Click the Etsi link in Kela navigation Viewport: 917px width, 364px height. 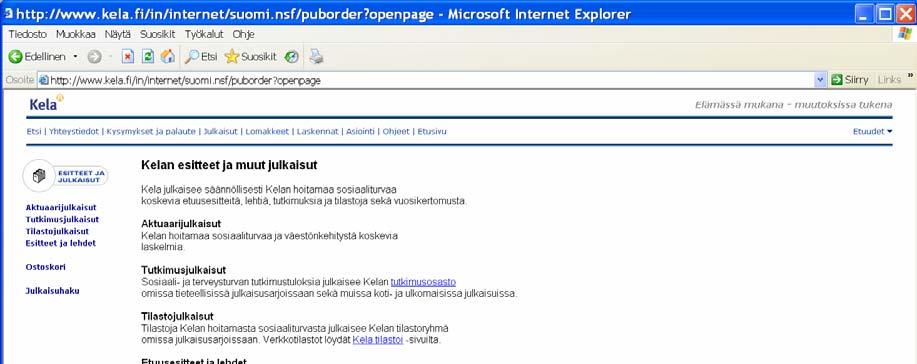click(x=34, y=132)
